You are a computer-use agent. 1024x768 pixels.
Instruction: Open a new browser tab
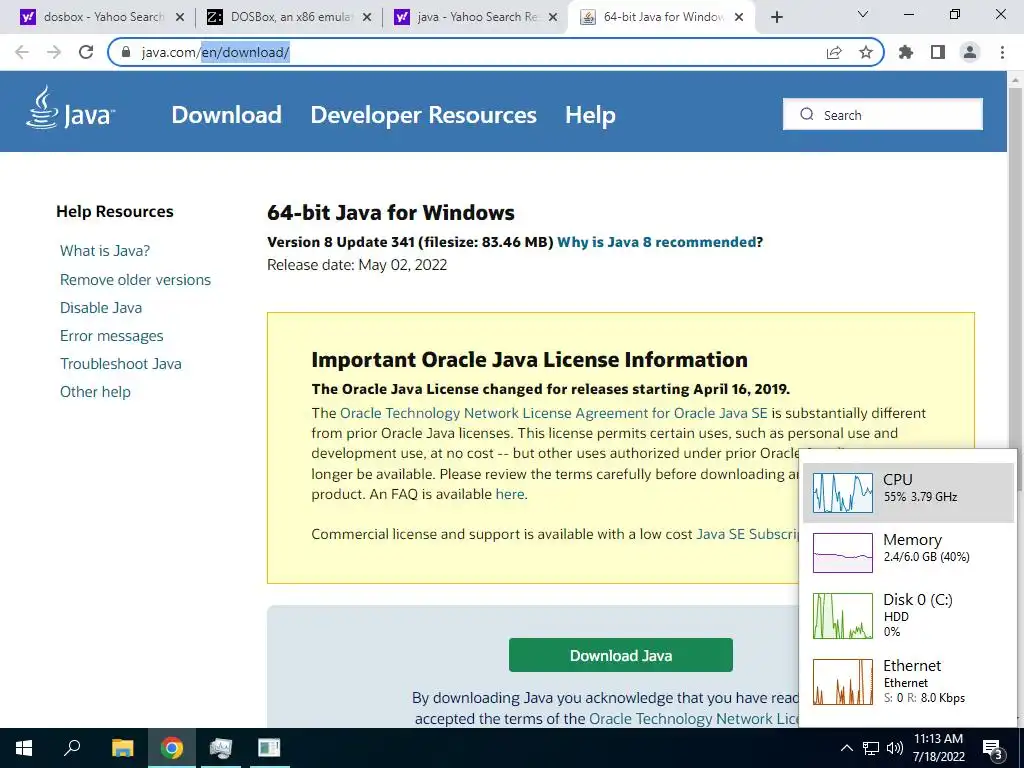pyautogui.click(x=776, y=17)
